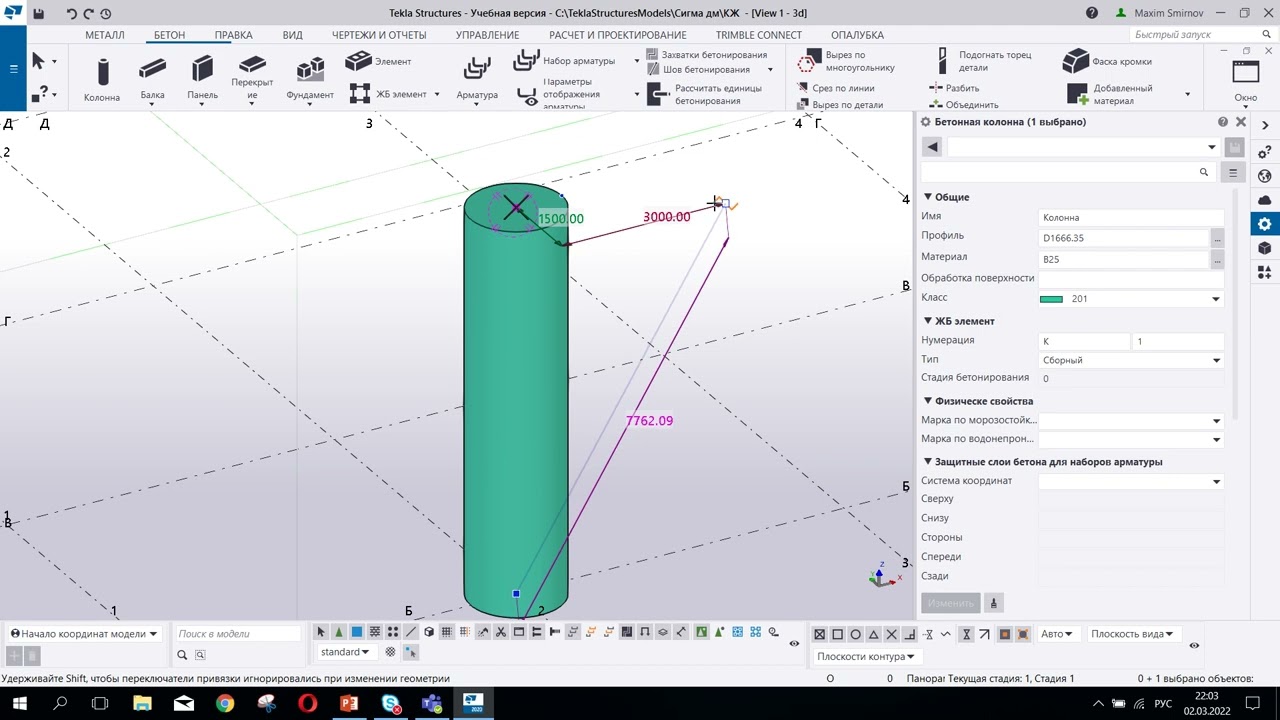This screenshot has width=1280, height=720.
Task: Open the help question mark in title bar
Action: (1092, 13)
